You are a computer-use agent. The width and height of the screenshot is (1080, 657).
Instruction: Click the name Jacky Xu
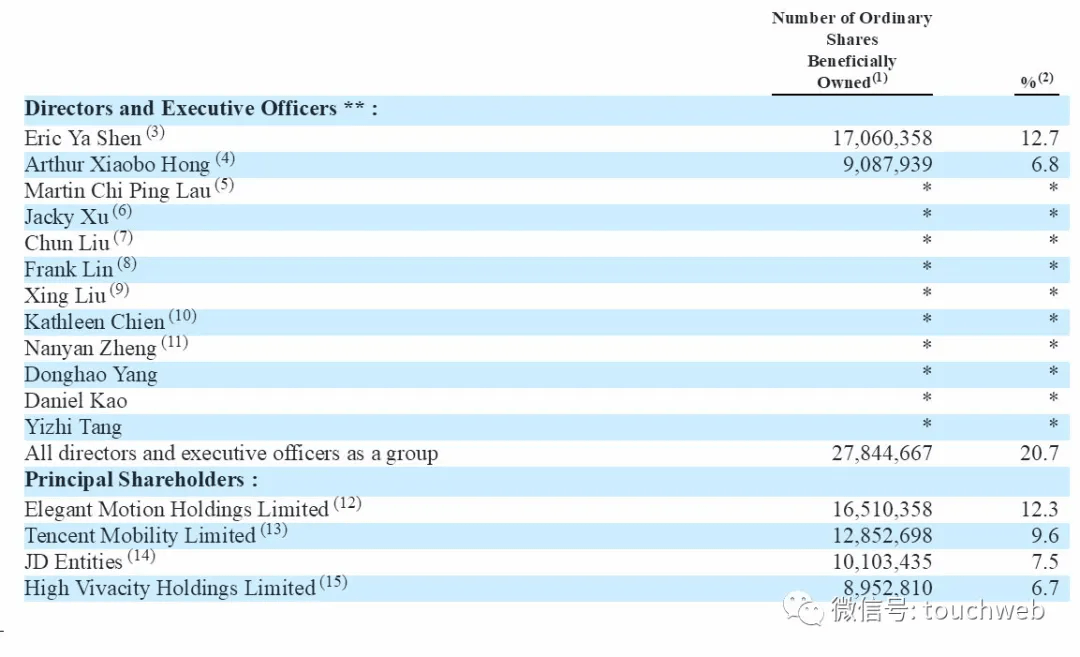click(66, 217)
